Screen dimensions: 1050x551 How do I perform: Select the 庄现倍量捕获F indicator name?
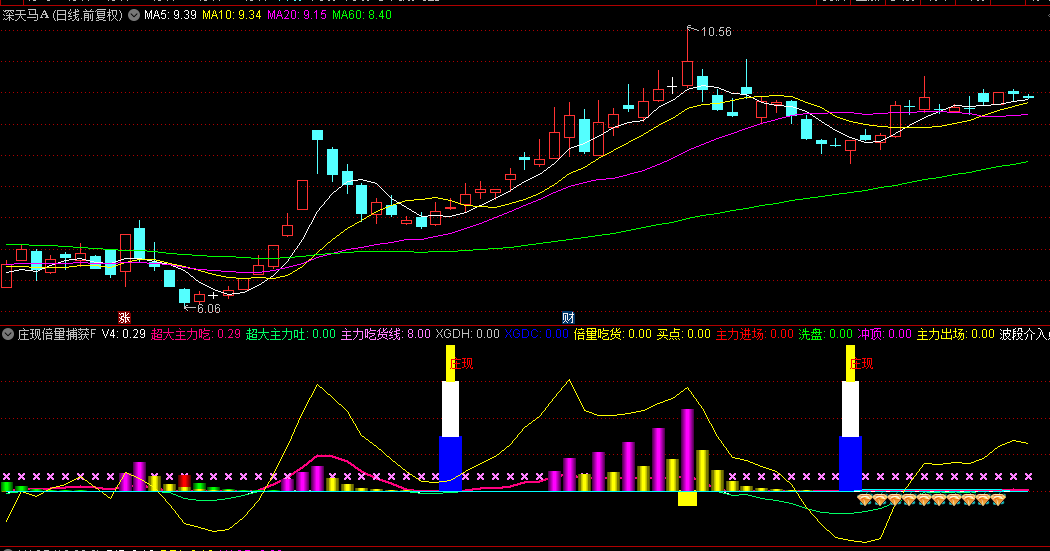coord(57,334)
